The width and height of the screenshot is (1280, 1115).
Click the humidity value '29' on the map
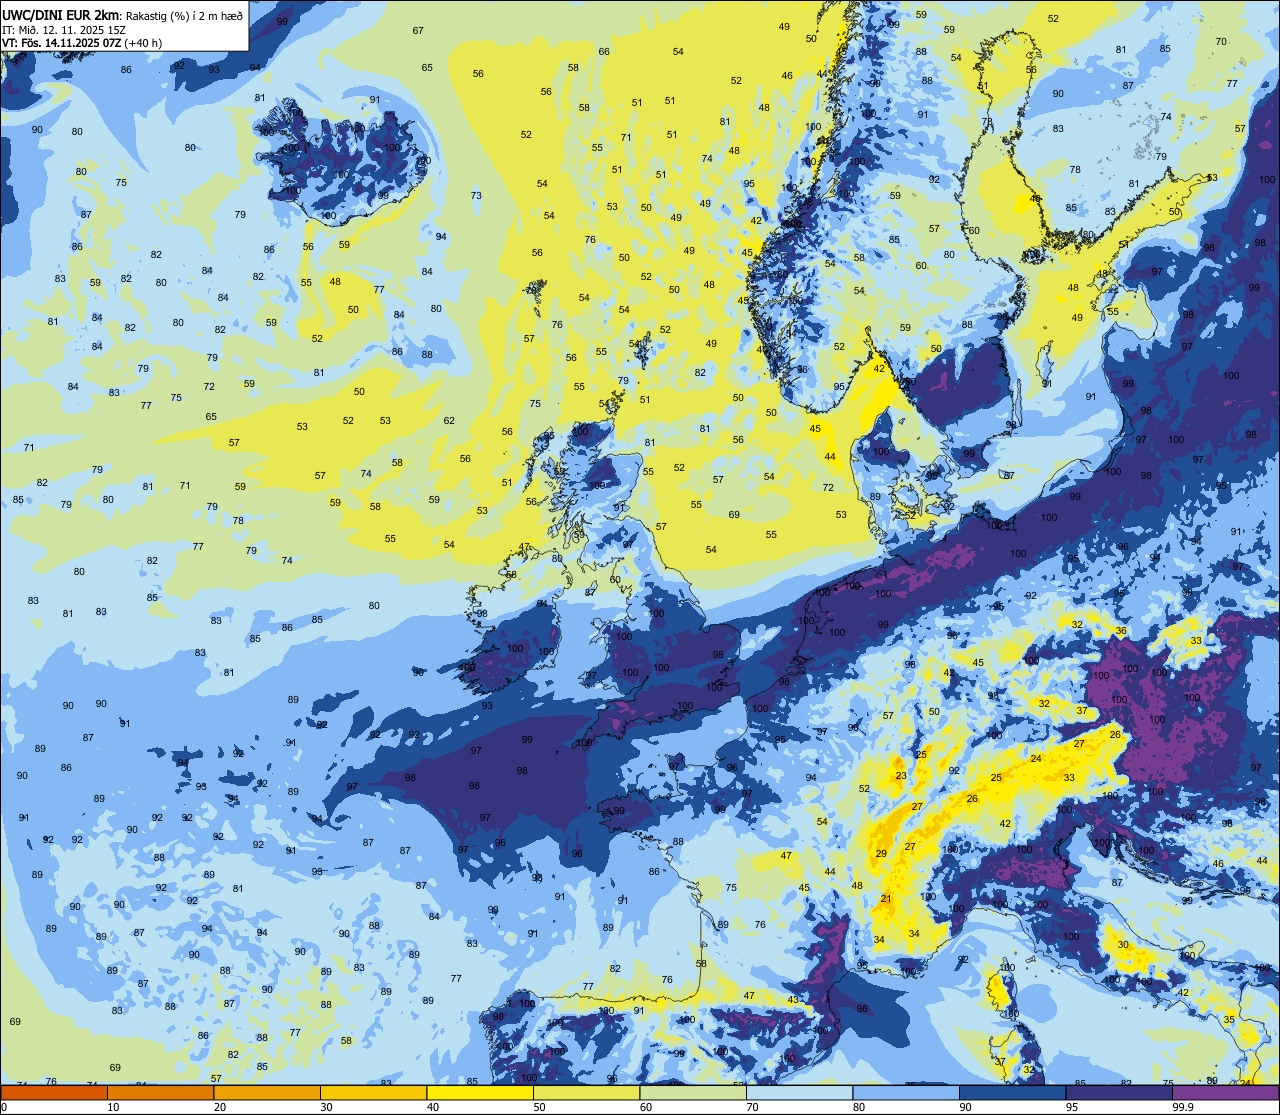(x=881, y=853)
